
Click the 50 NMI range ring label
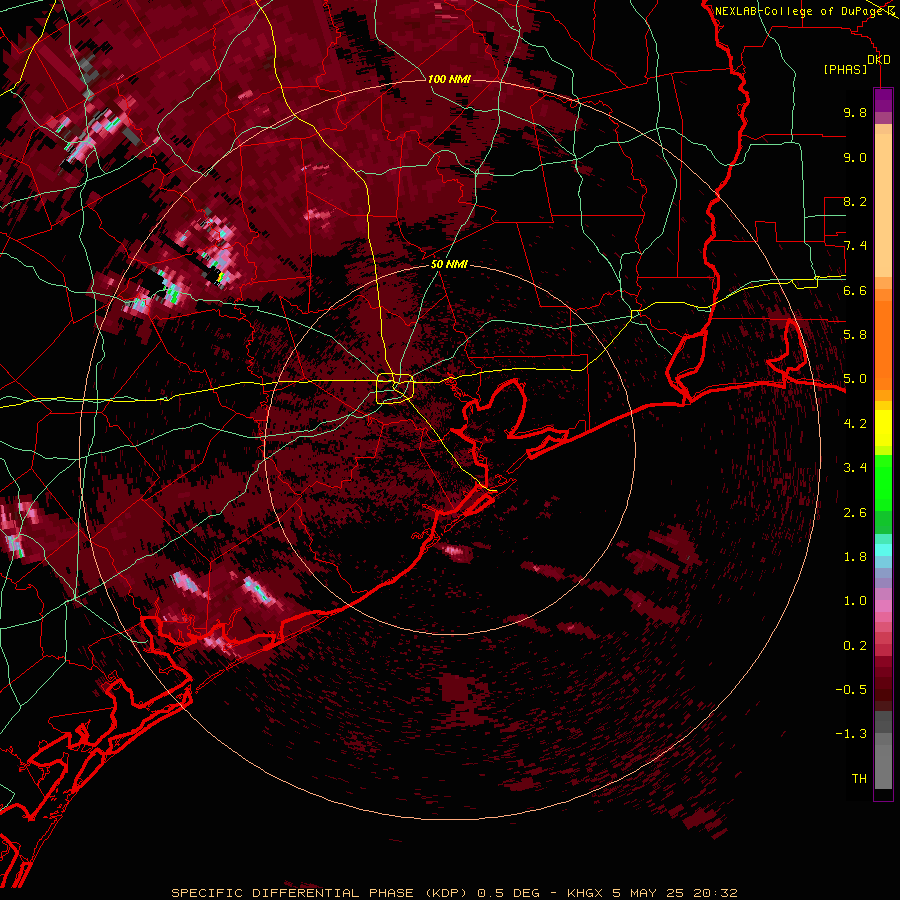pyautogui.click(x=449, y=265)
